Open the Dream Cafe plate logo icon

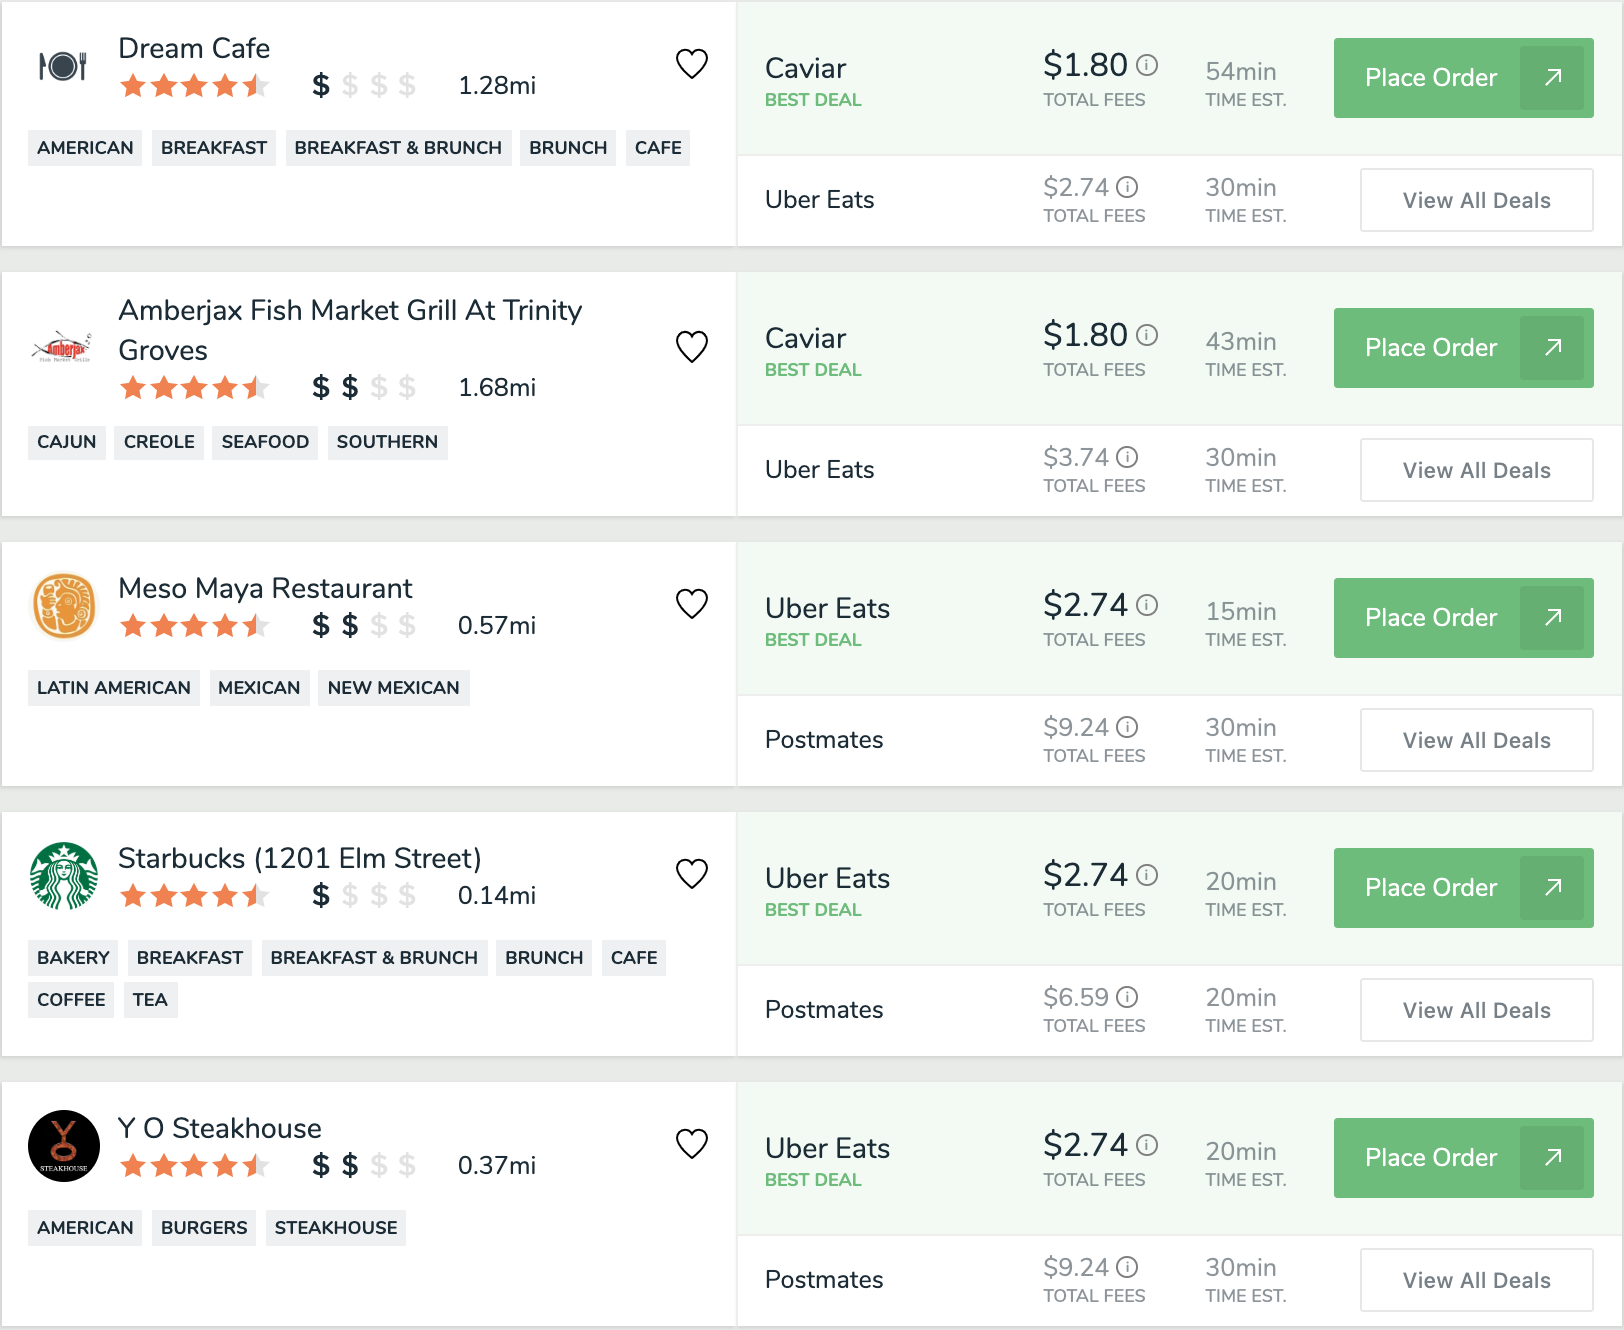[x=64, y=66]
